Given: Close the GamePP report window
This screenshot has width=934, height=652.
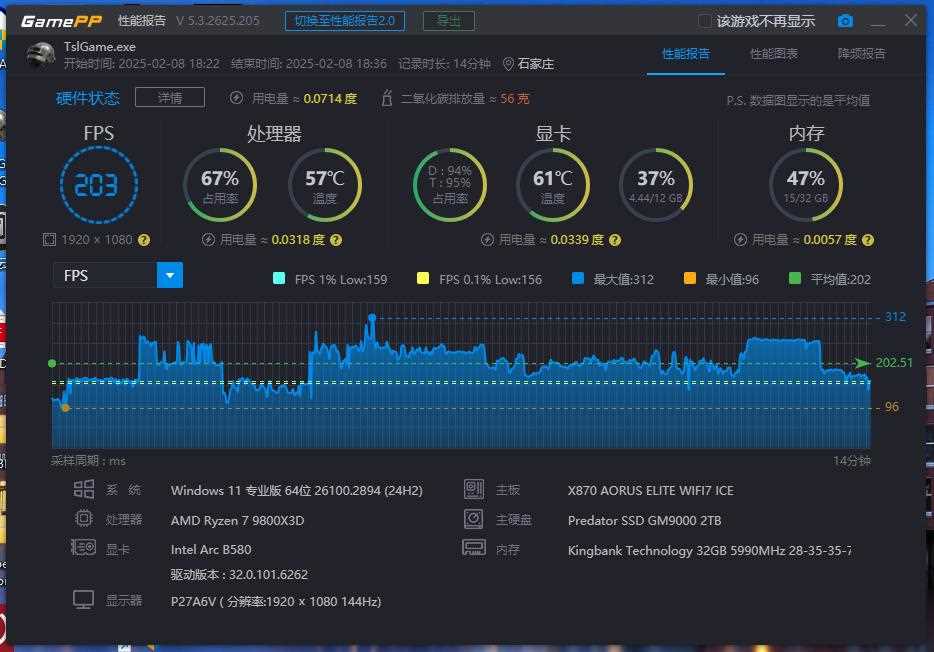Looking at the screenshot, I should pyautogui.click(x=911, y=20).
